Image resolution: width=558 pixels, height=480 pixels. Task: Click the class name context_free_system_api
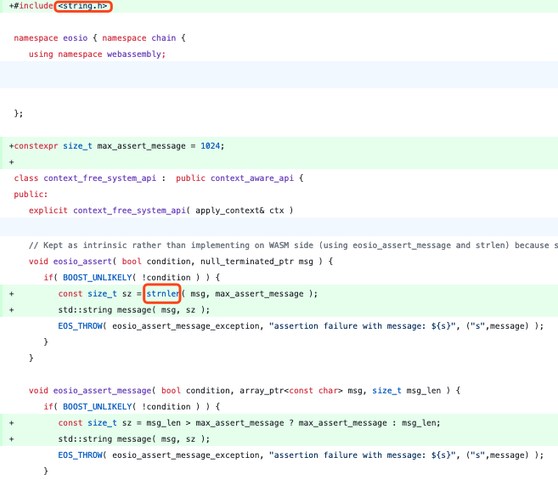point(100,178)
